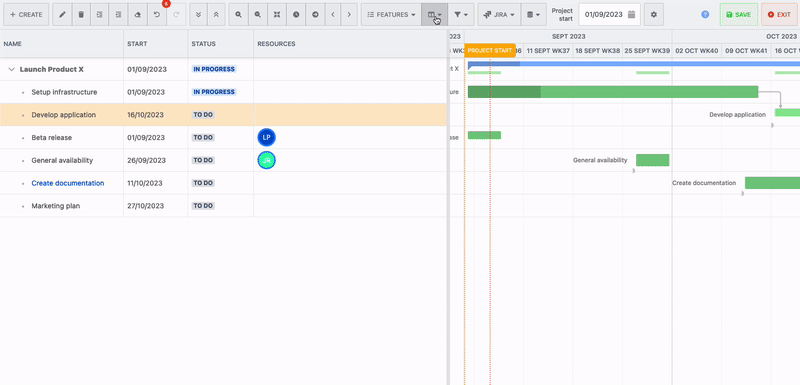The width and height of the screenshot is (800, 385).
Task: Click the undo arrow icon
Action: pyautogui.click(x=157, y=15)
